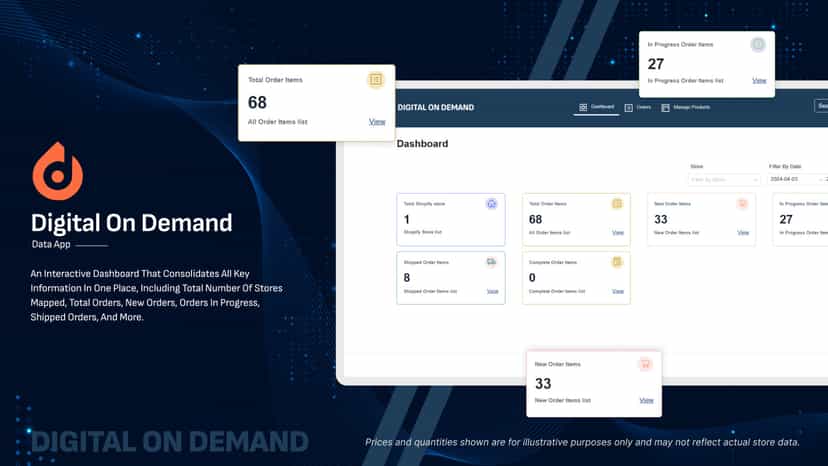Viewport: 828px width, 466px height.
Task: Click the Orders icon in the top navigation
Action: pos(628,108)
